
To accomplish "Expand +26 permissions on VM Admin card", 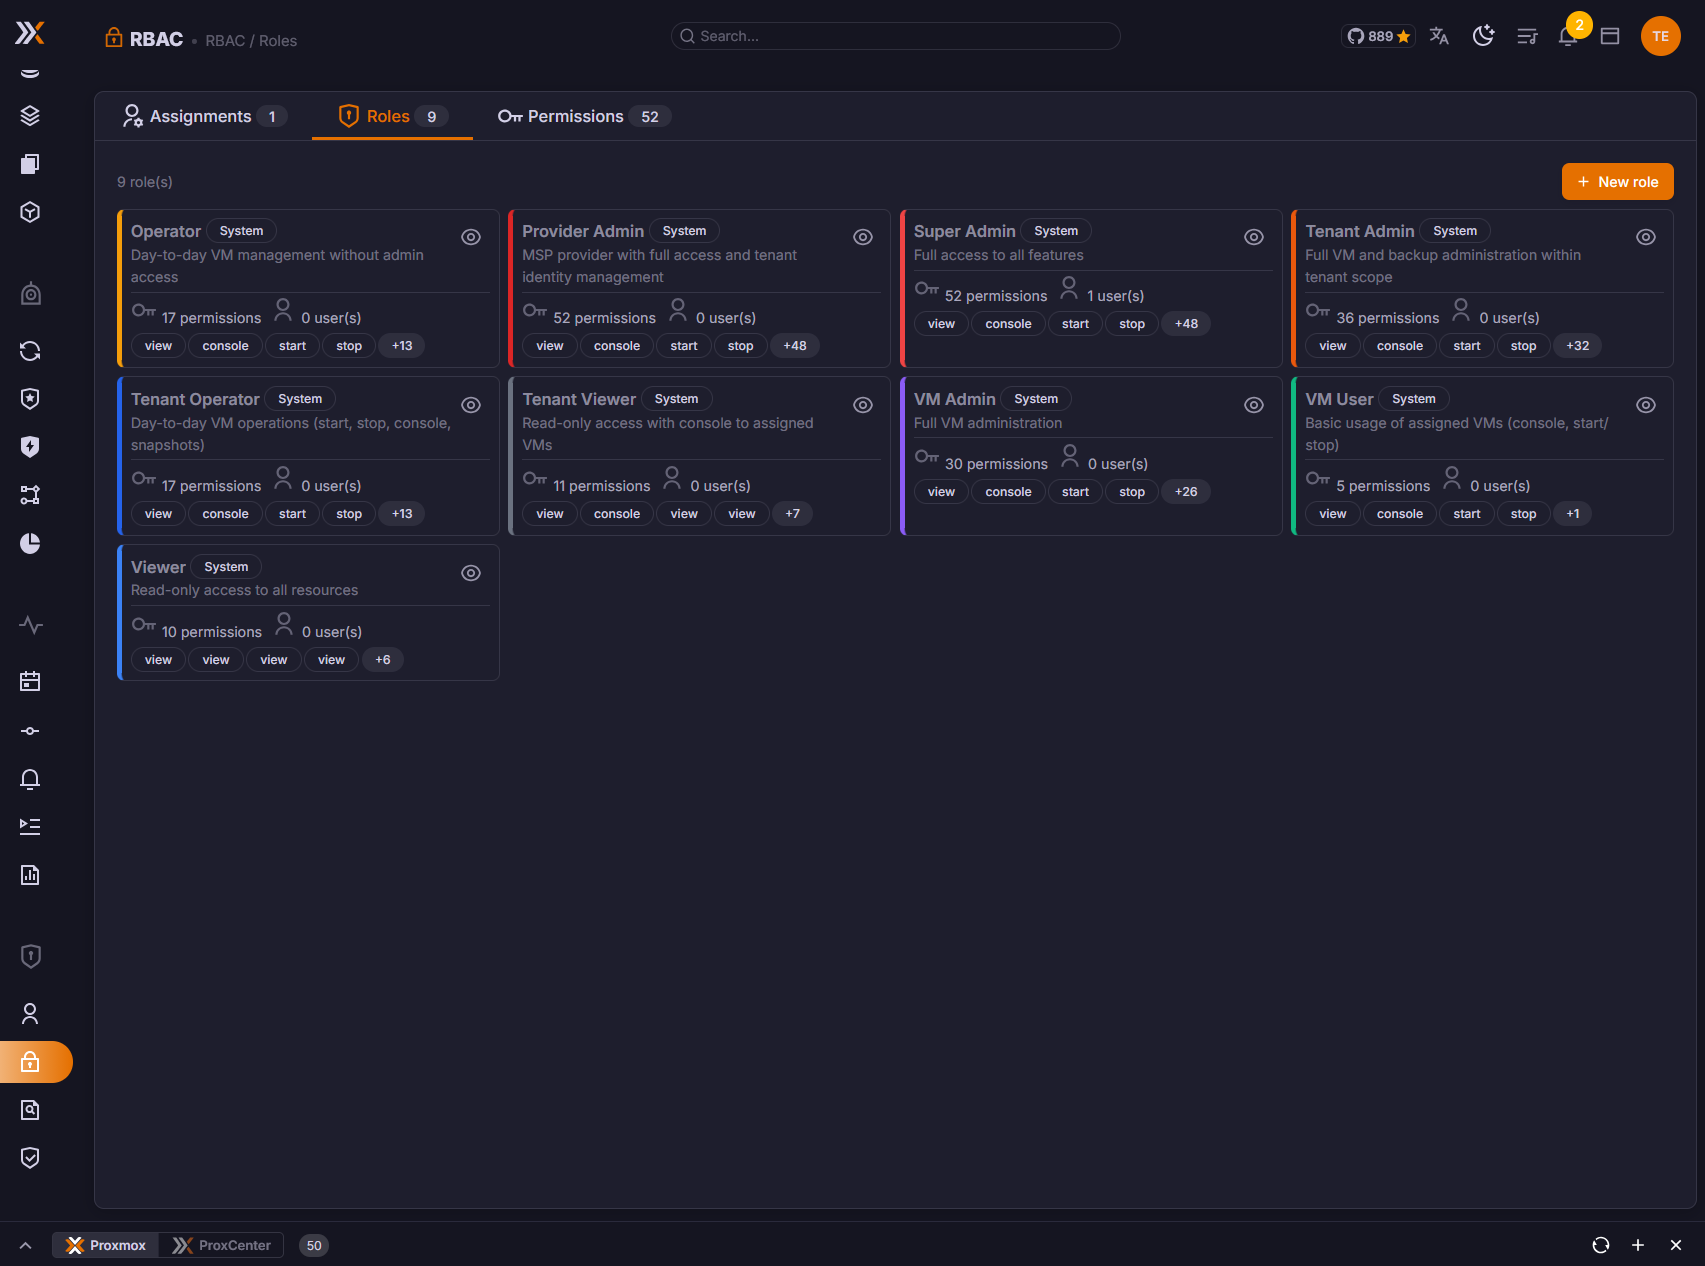I will pyautogui.click(x=1186, y=492).
